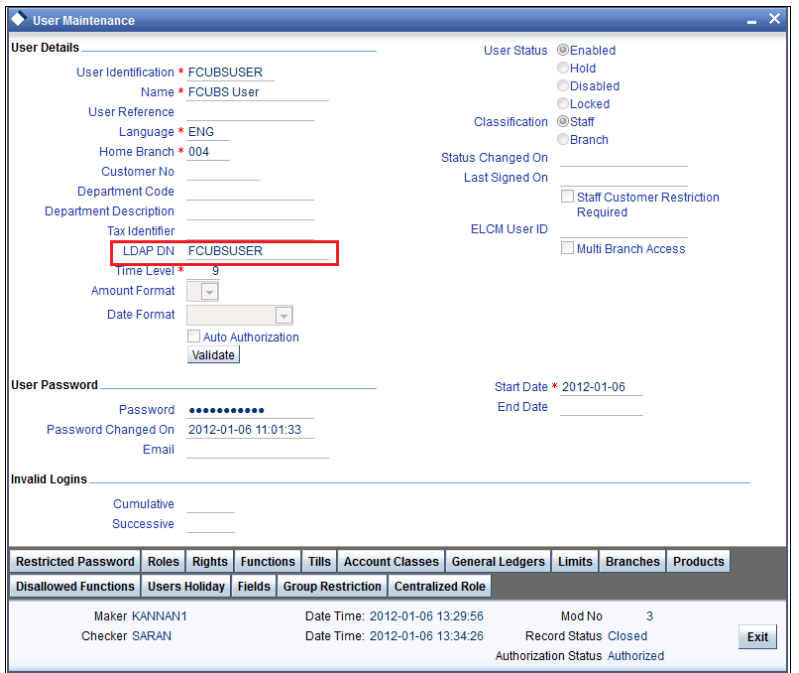Click the ELCM User ID field
The height and width of the screenshot is (673, 799).
[624, 230]
